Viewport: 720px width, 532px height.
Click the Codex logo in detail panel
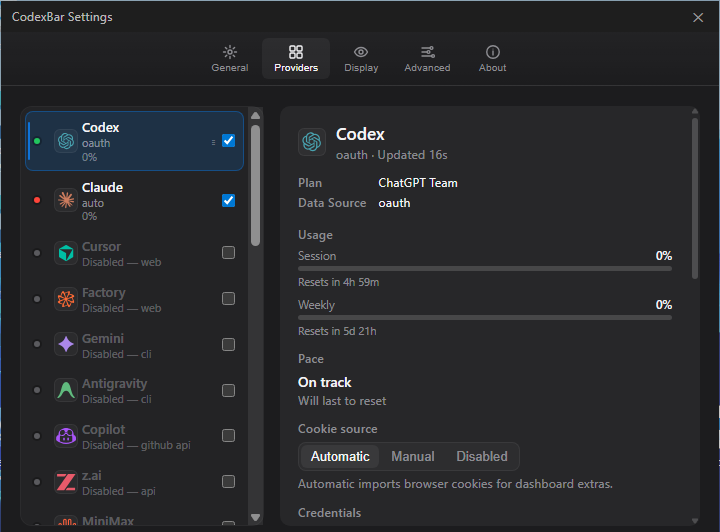point(312,142)
